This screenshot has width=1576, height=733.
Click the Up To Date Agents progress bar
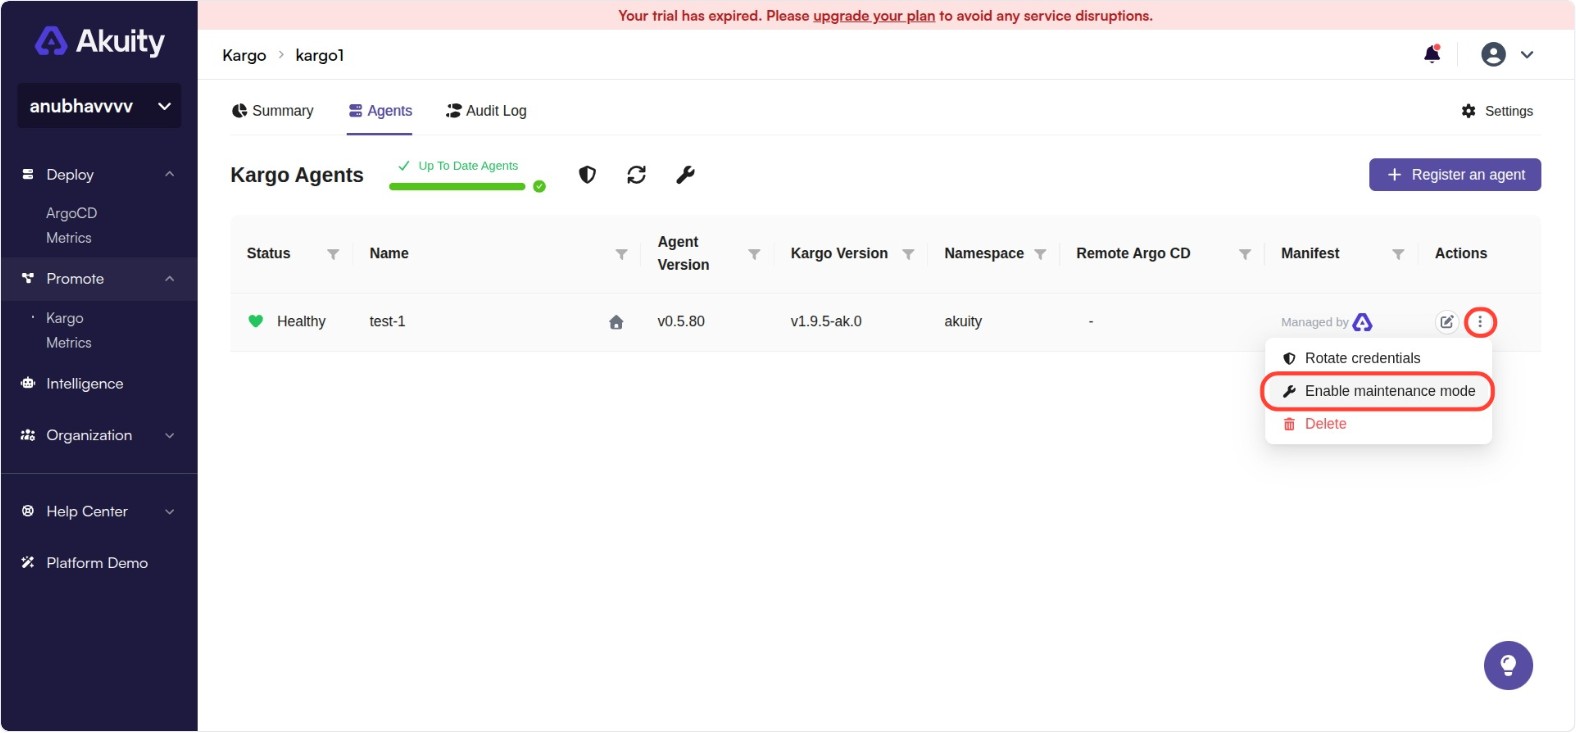click(457, 186)
